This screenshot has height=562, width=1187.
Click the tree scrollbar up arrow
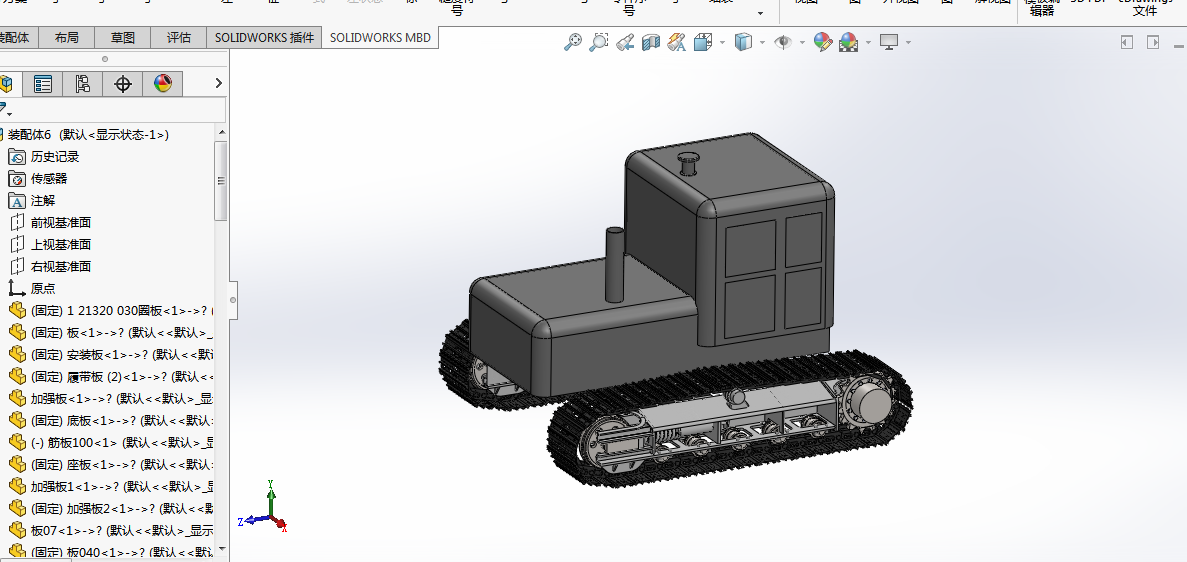(x=222, y=133)
